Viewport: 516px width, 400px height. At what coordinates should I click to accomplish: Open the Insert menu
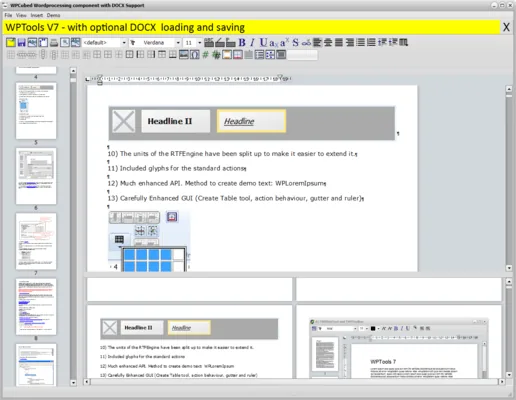[x=37, y=15]
